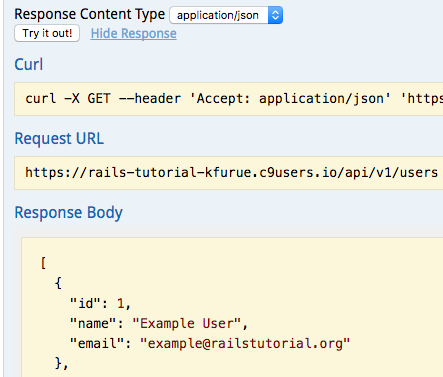The height and width of the screenshot is (377, 443).
Task: Click the "name": "Example User" line
Action: coord(159,324)
